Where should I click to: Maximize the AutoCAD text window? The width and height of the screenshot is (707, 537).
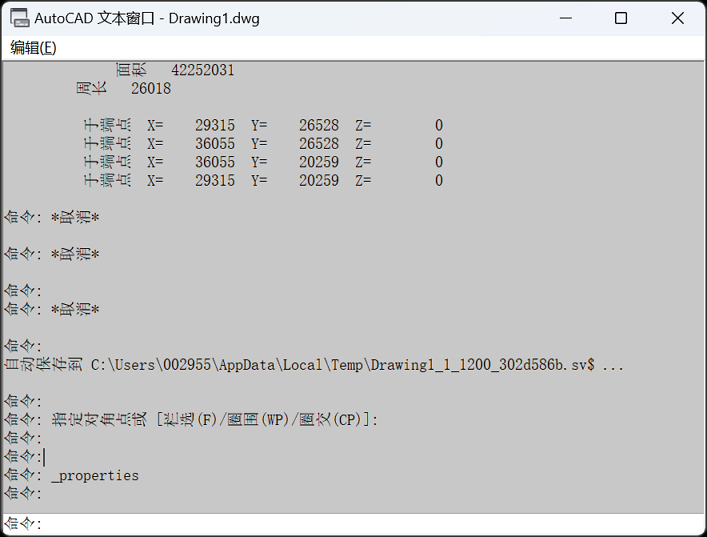point(621,18)
